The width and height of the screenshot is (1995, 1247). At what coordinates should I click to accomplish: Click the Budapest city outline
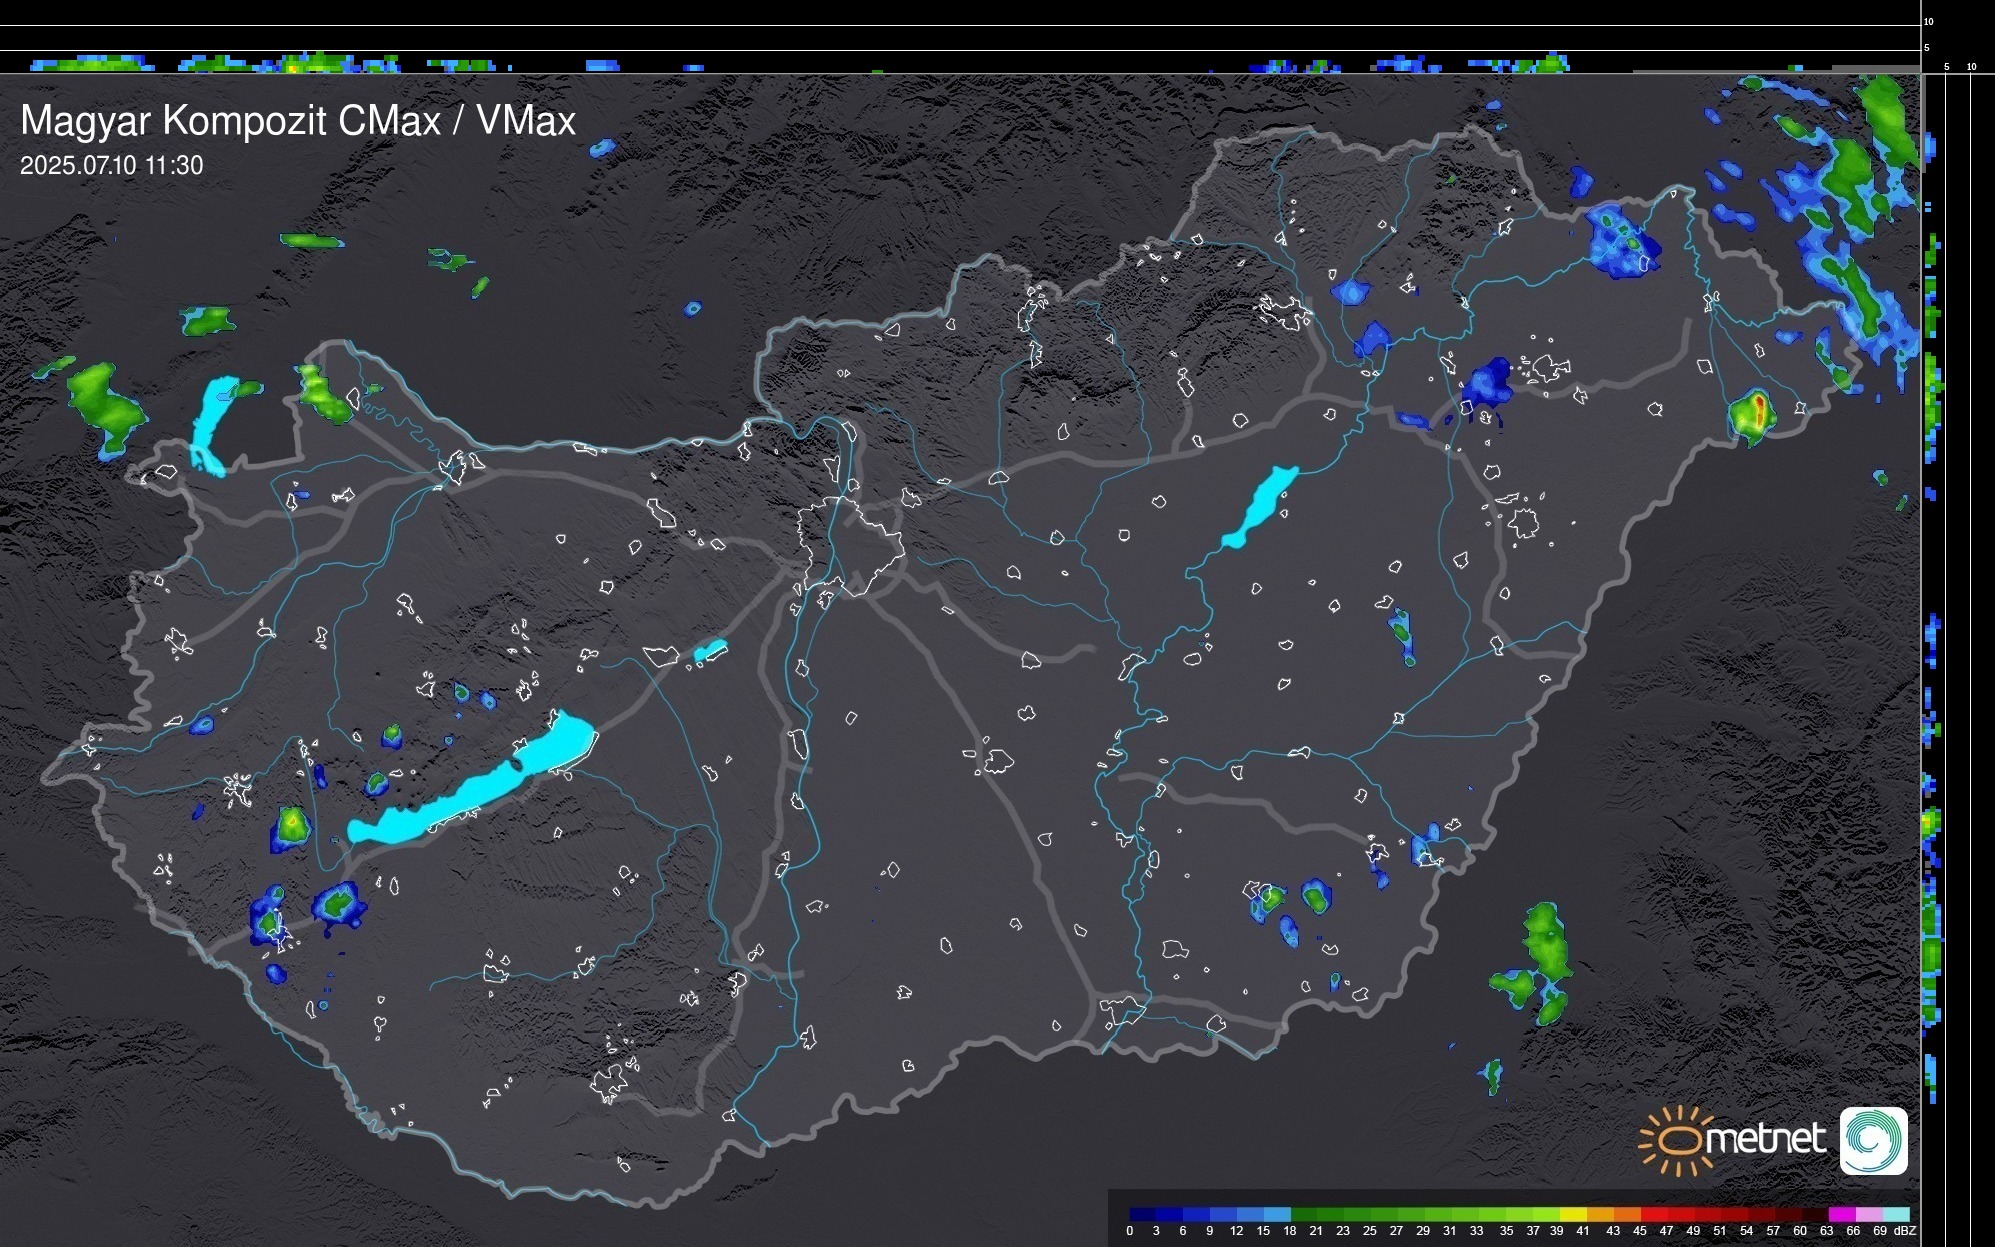coord(850,545)
